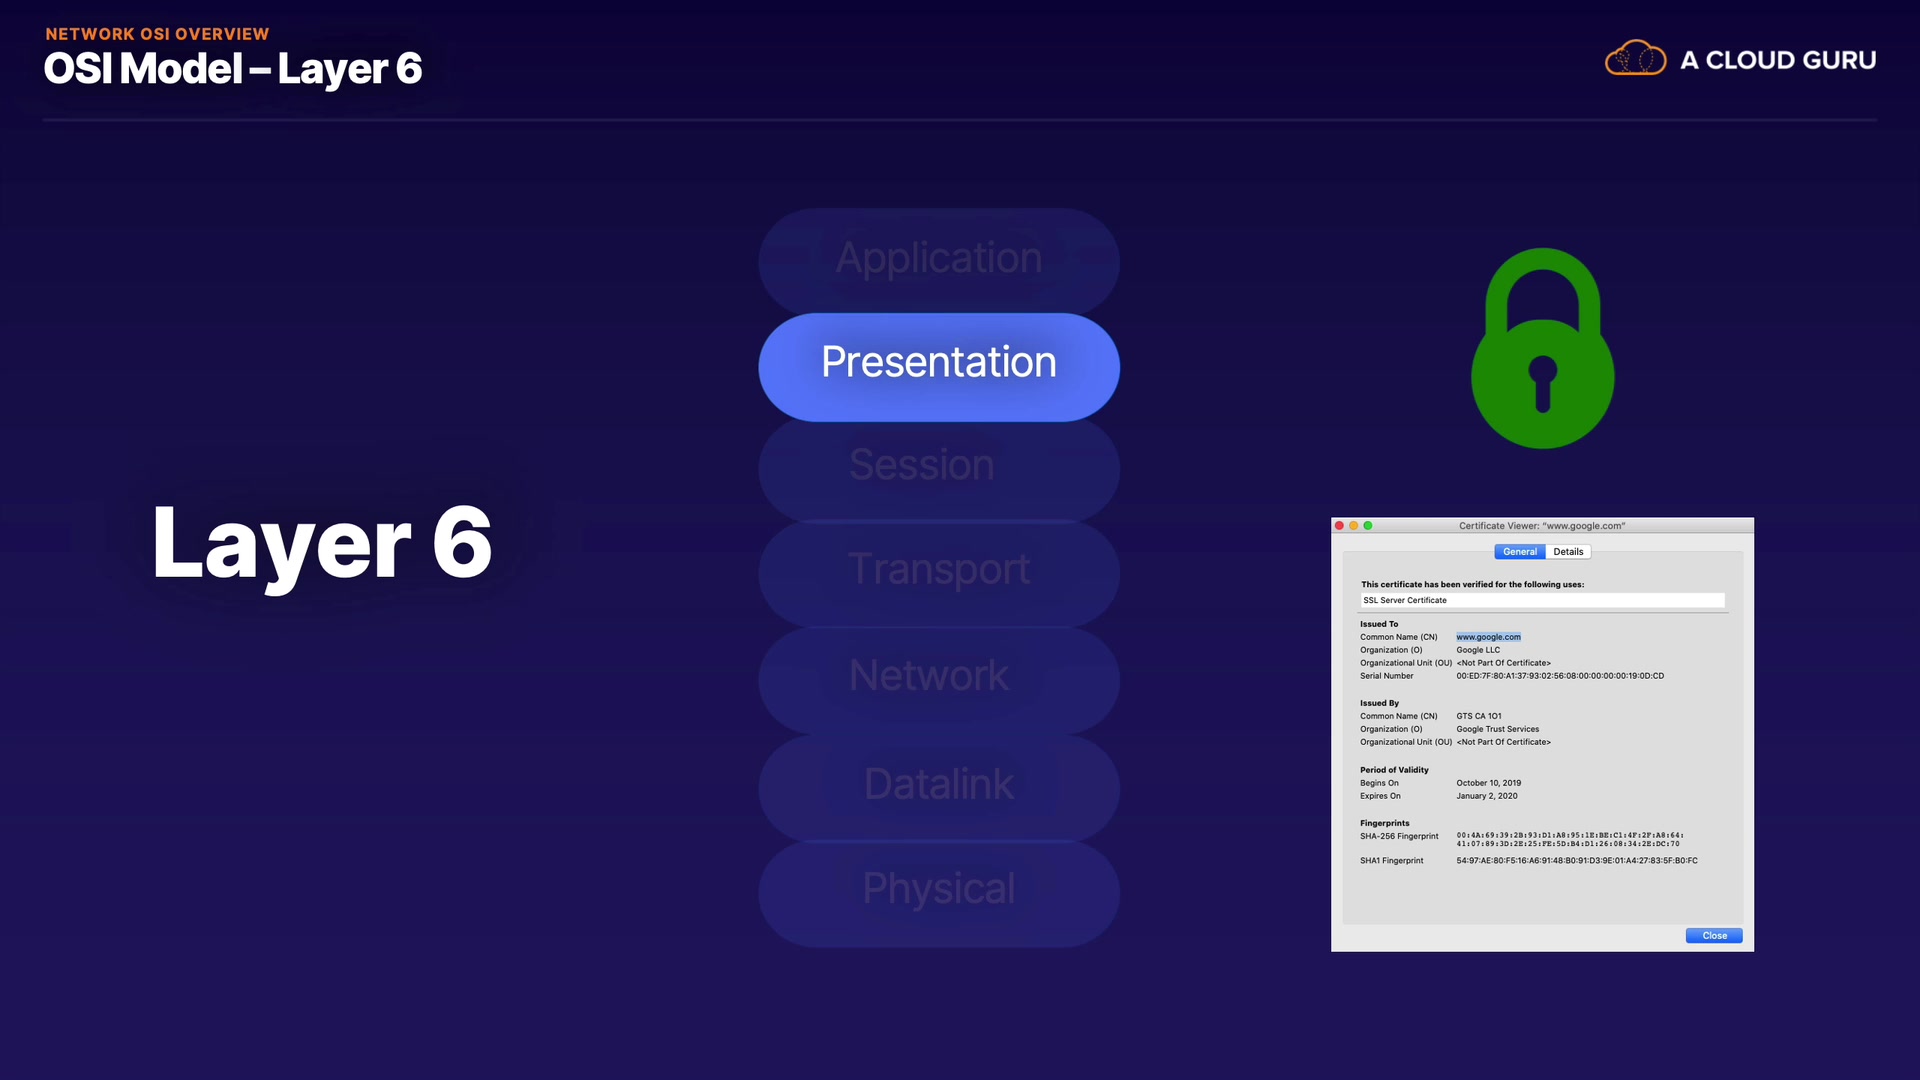Click the yellow minimize window dot
This screenshot has width=1920, height=1080.
[x=1353, y=526]
